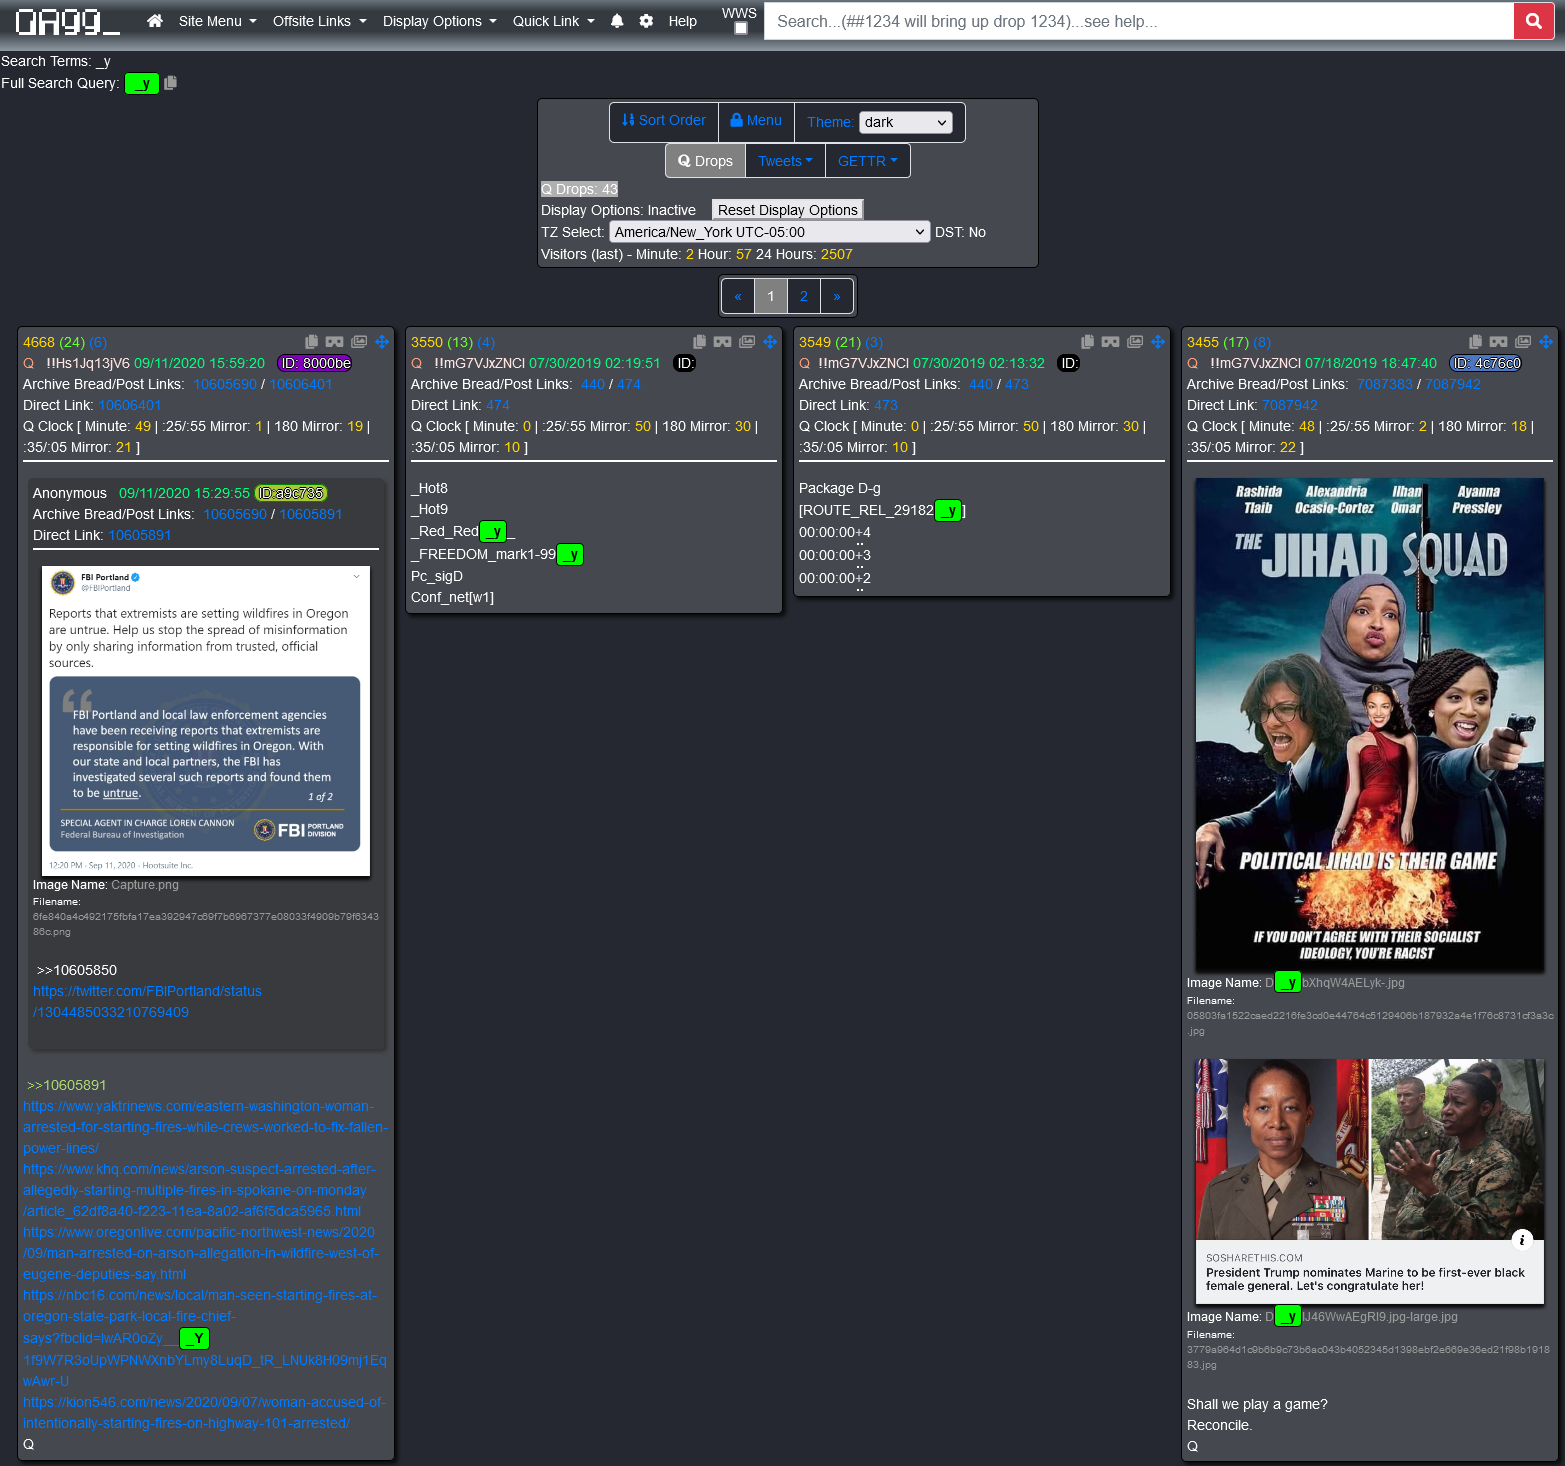Screen dimensions: 1565x1466
Task: Open the khq.com arson suspect link
Action: [x=200, y=1190]
